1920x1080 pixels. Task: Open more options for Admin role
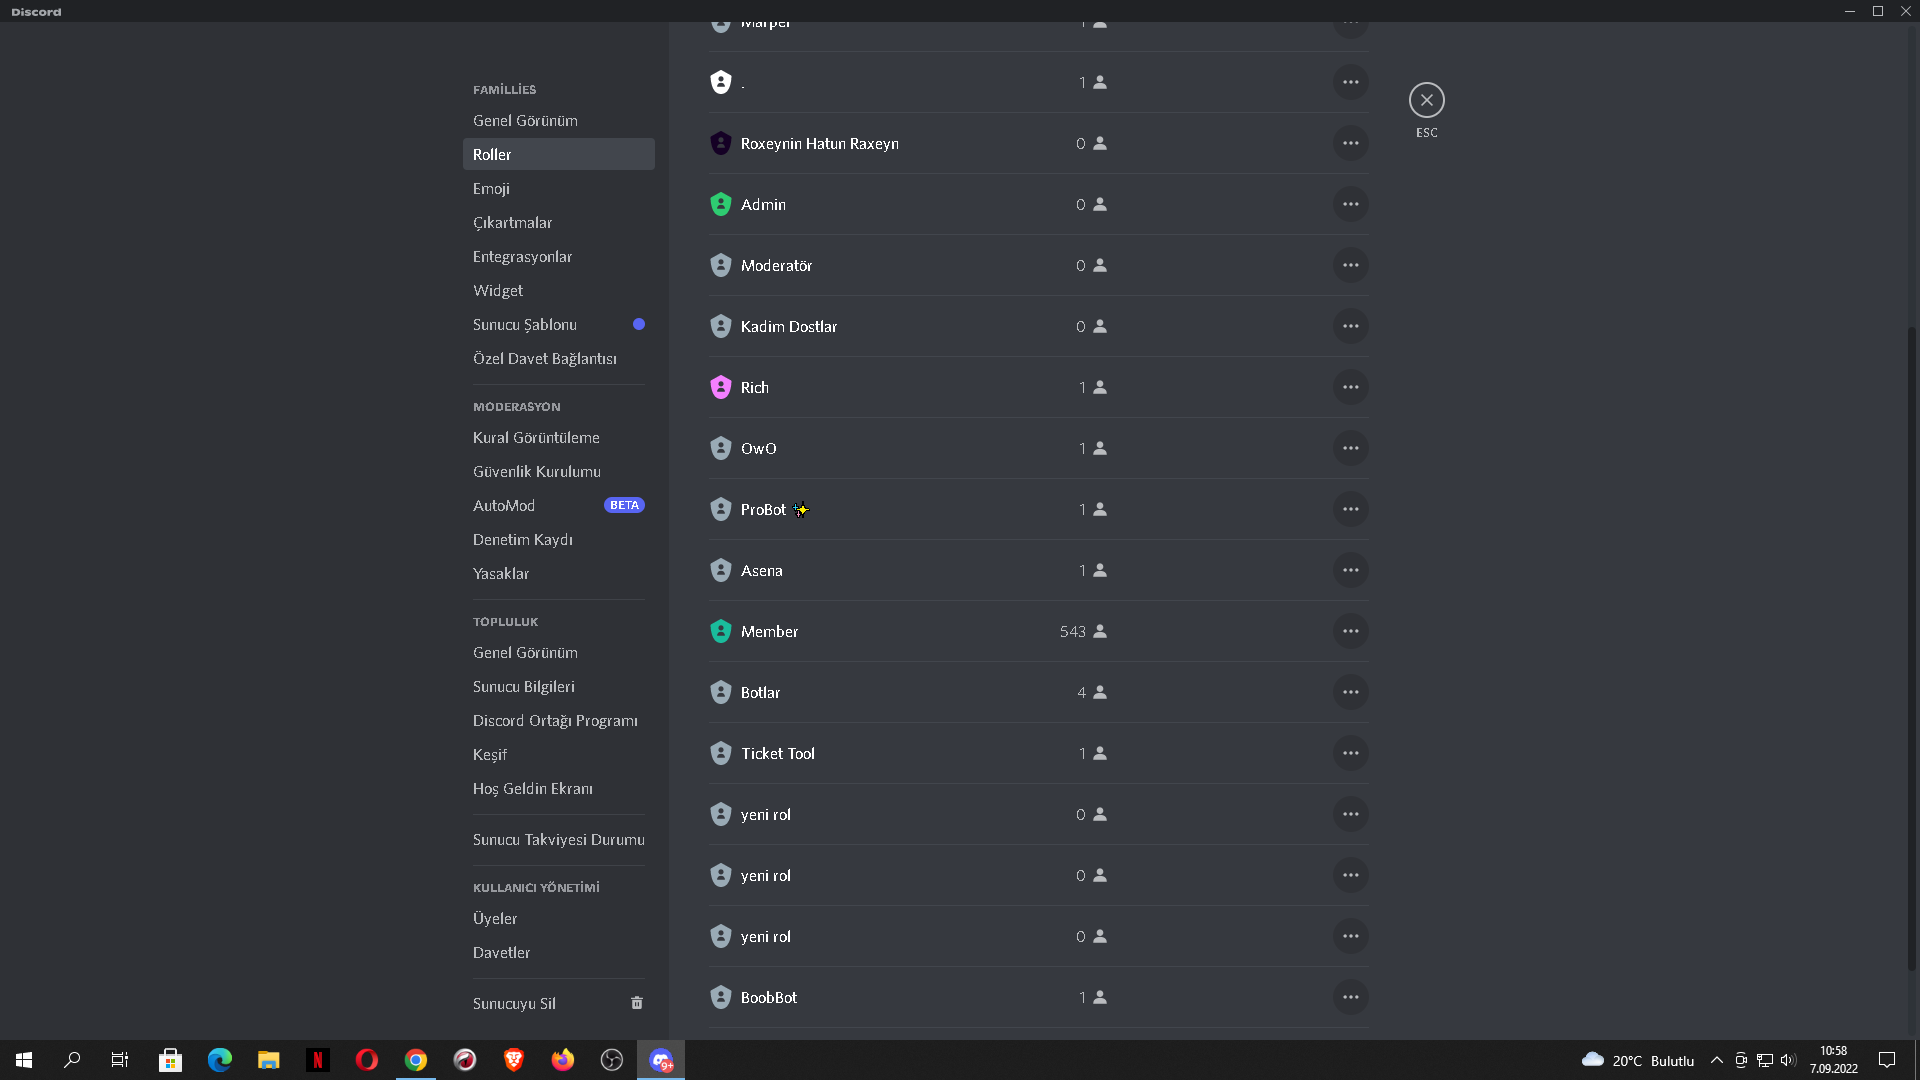pos(1350,204)
